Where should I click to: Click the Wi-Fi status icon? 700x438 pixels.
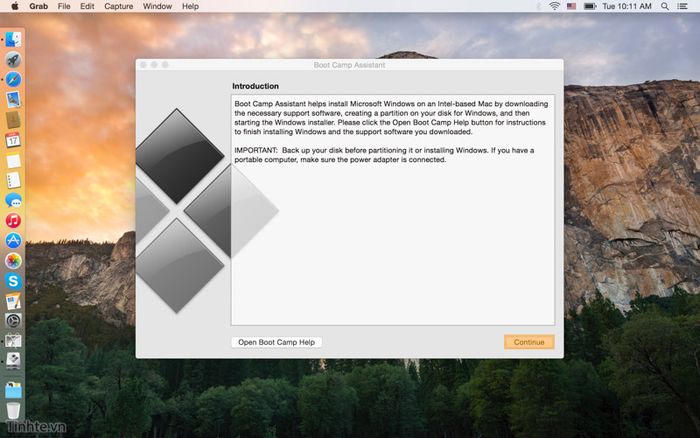554,6
